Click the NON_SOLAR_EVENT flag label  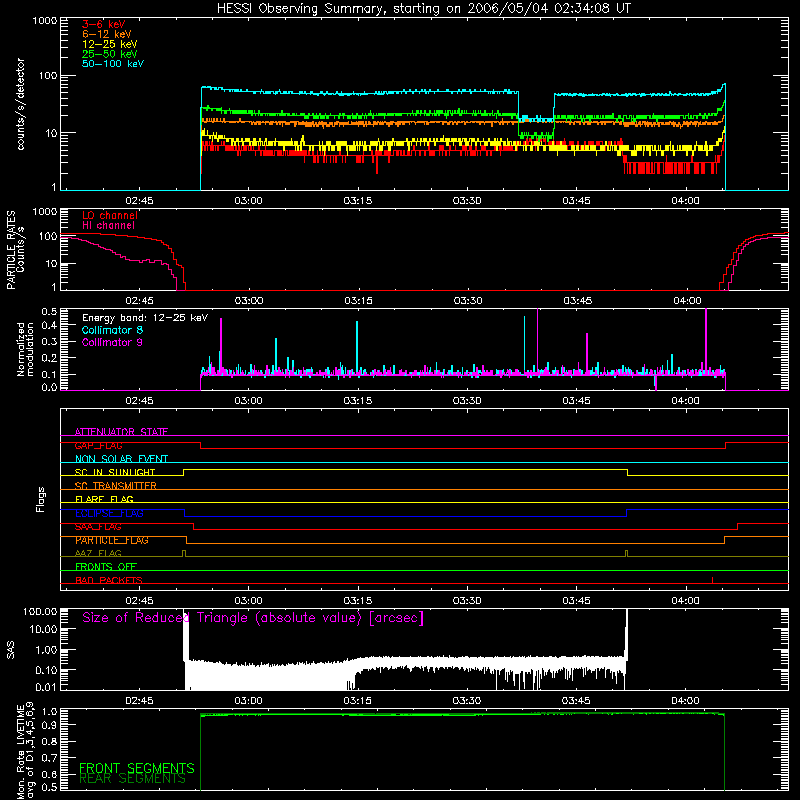121,459
